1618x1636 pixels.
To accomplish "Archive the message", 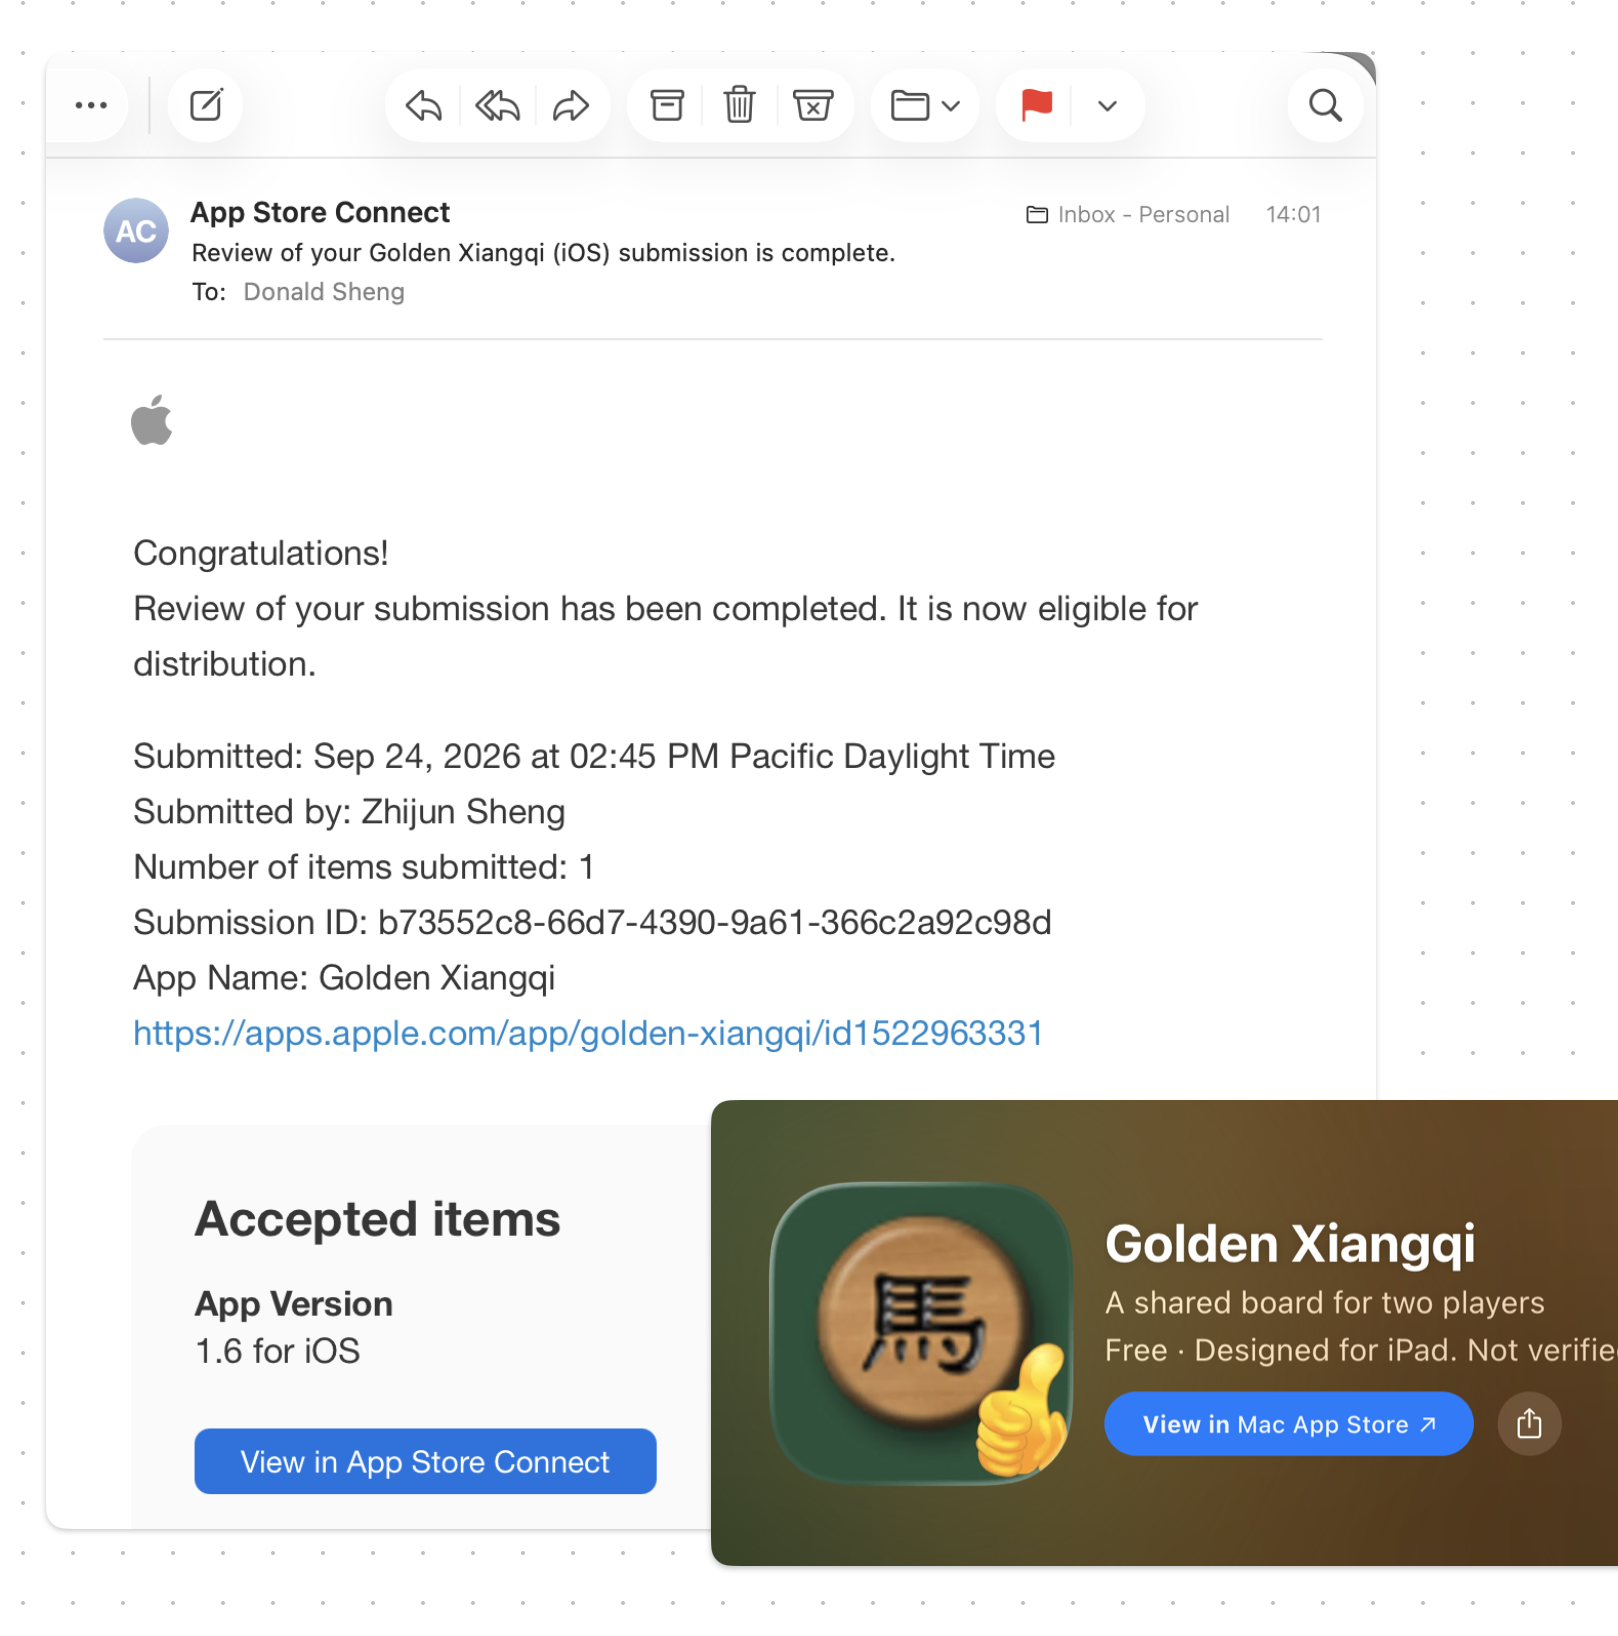I will (667, 105).
